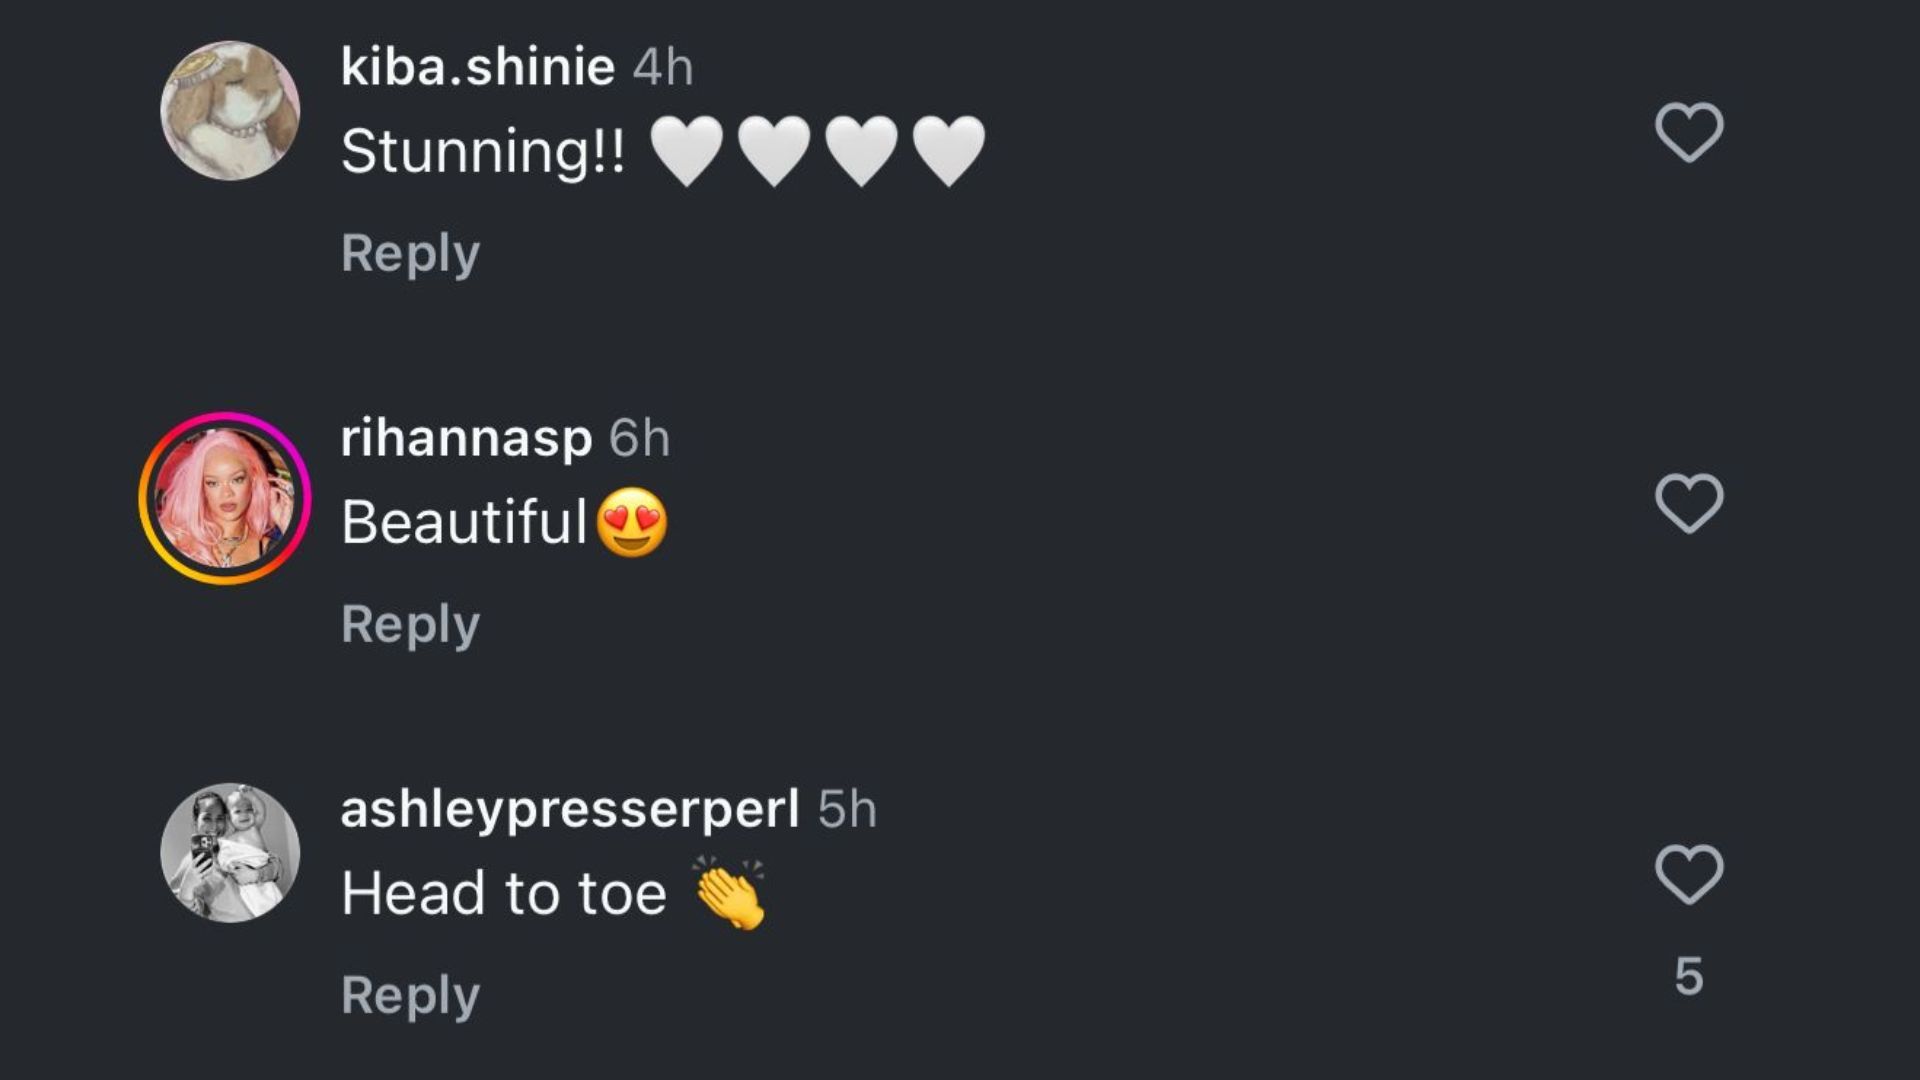
Task: Reply to rihannasp's comment
Action: [410, 625]
